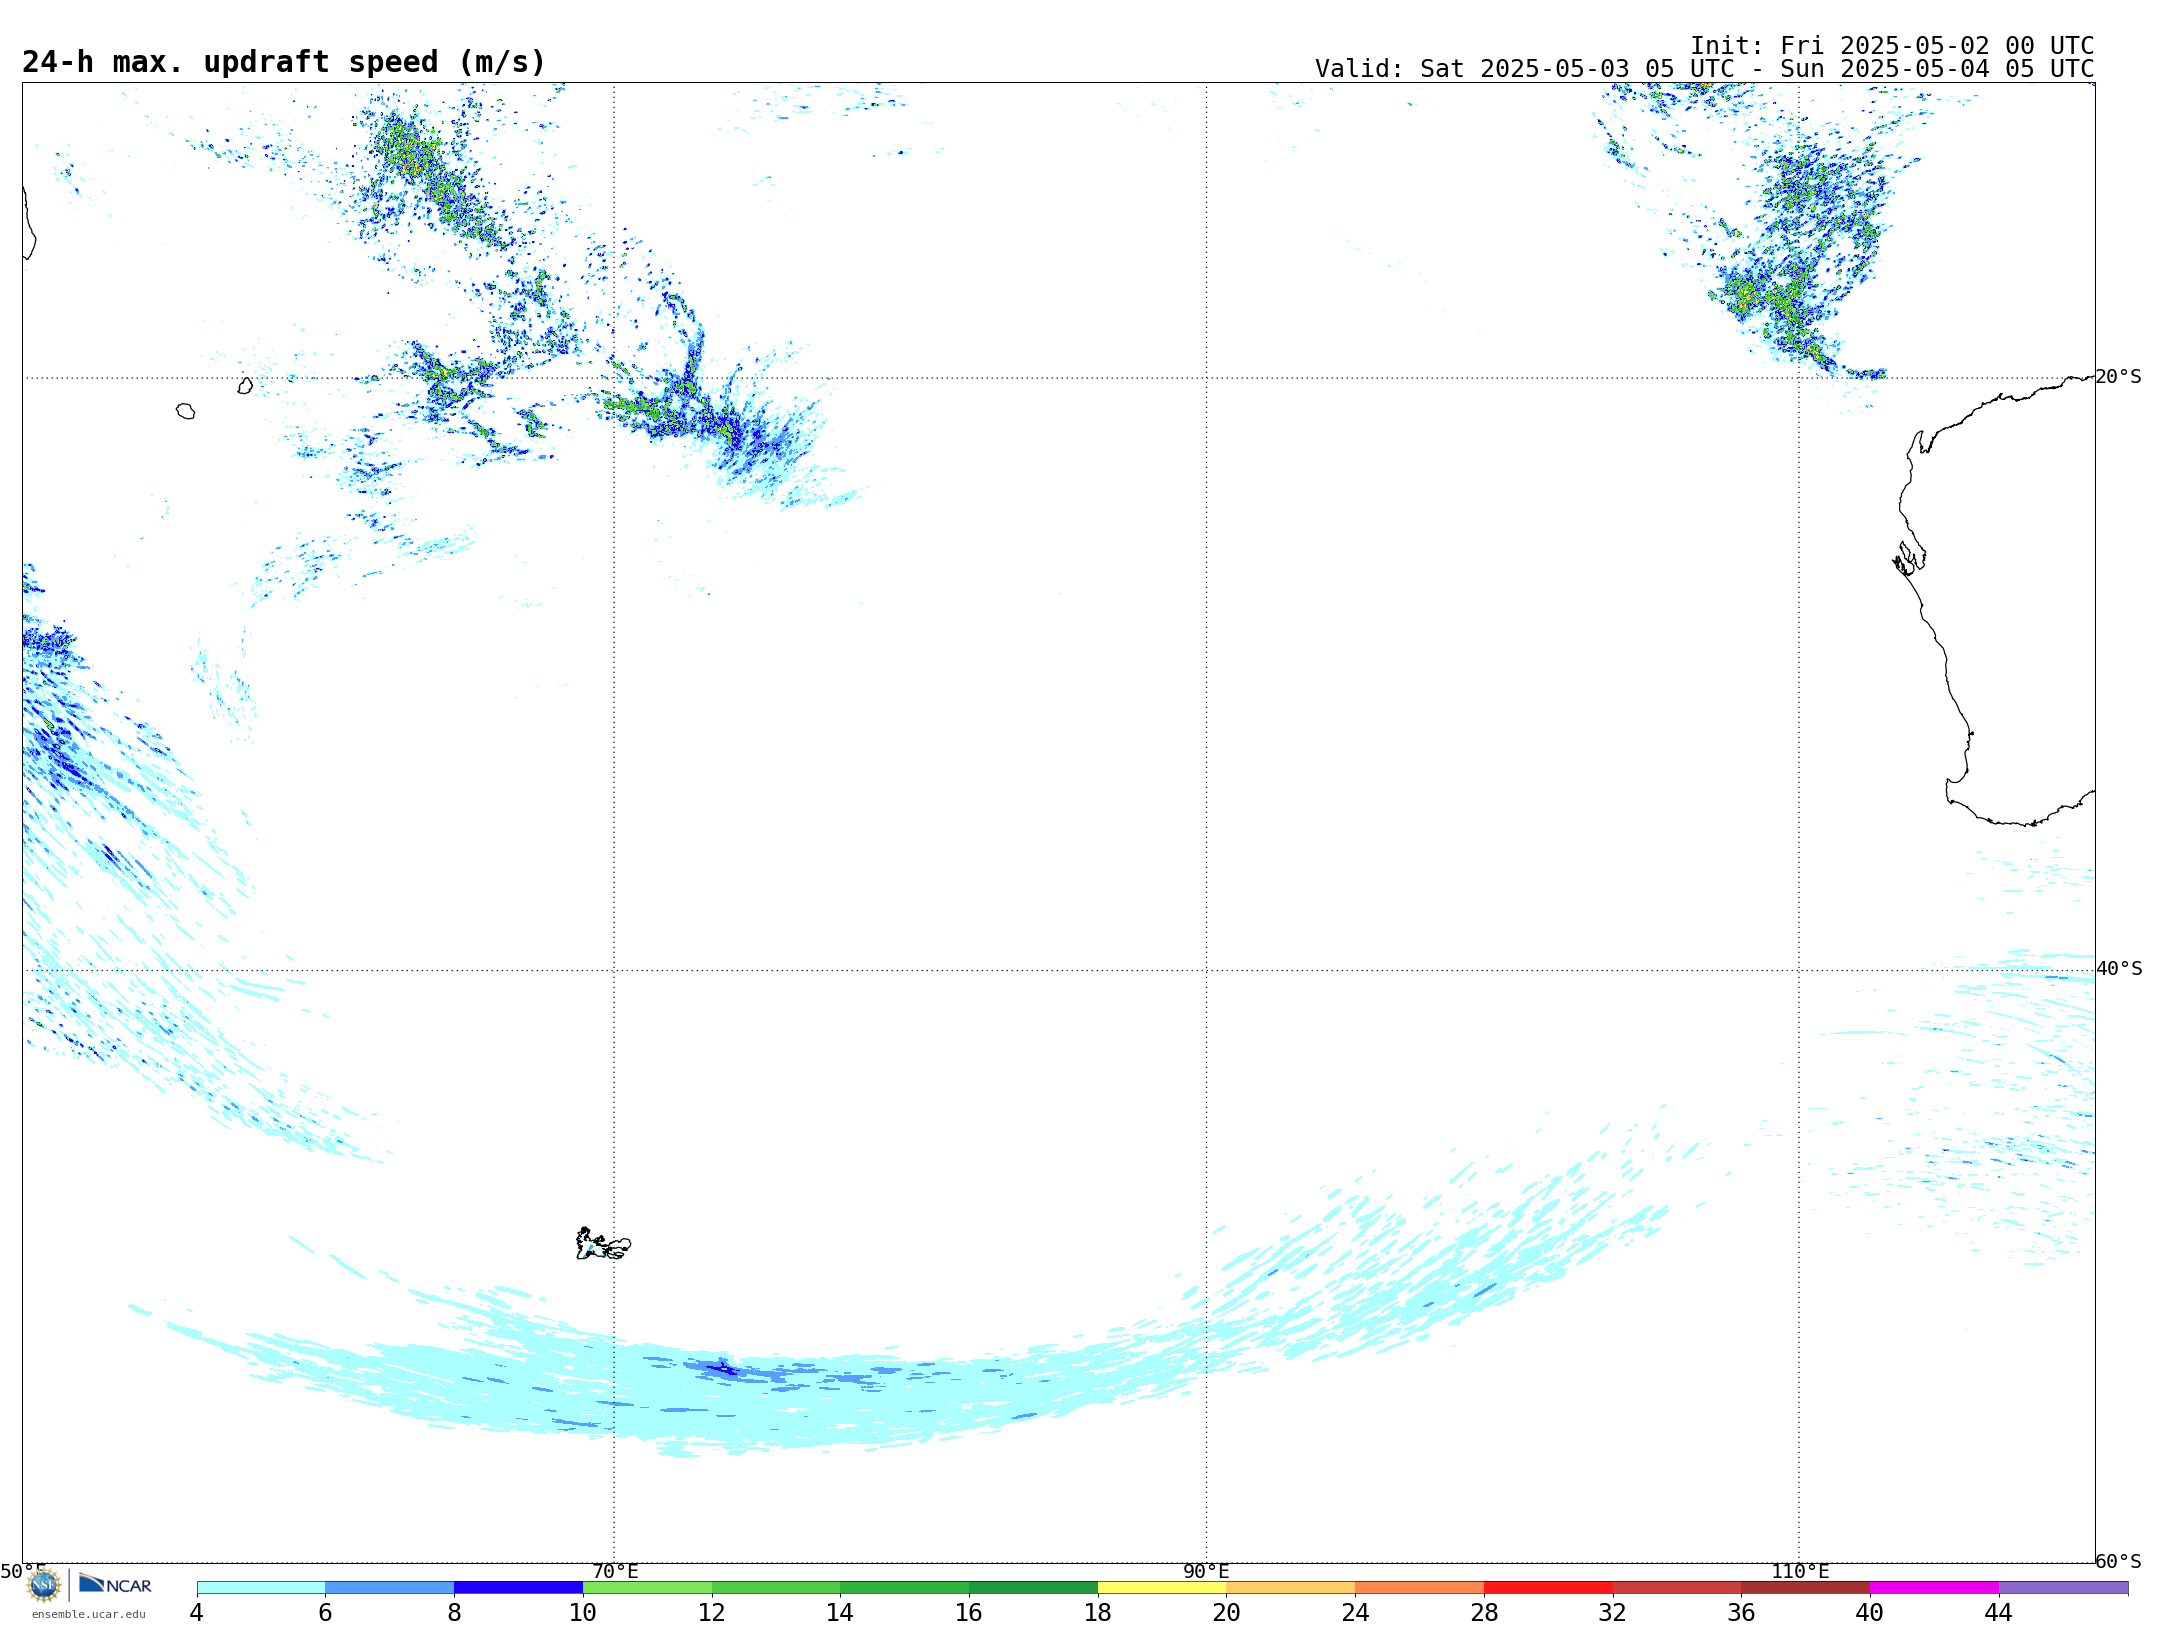Select the plot title '24-h max. updraft speed (m/s)'

click(284, 62)
